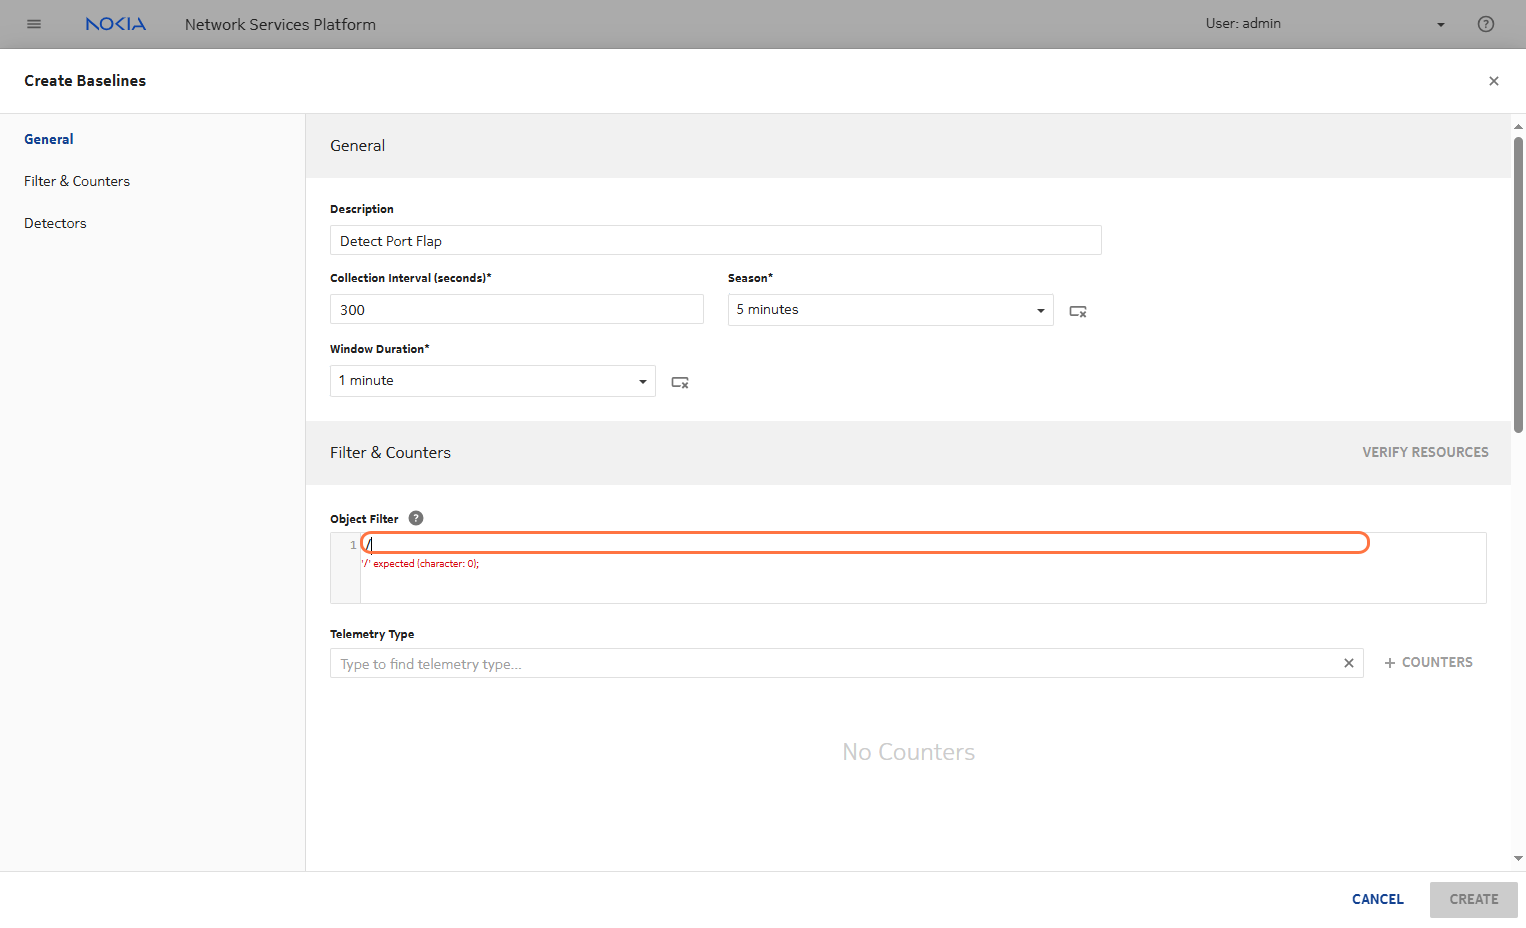Expand the Window Duration dropdown
This screenshot has width=1526, height=928.
tap(642, 381)
